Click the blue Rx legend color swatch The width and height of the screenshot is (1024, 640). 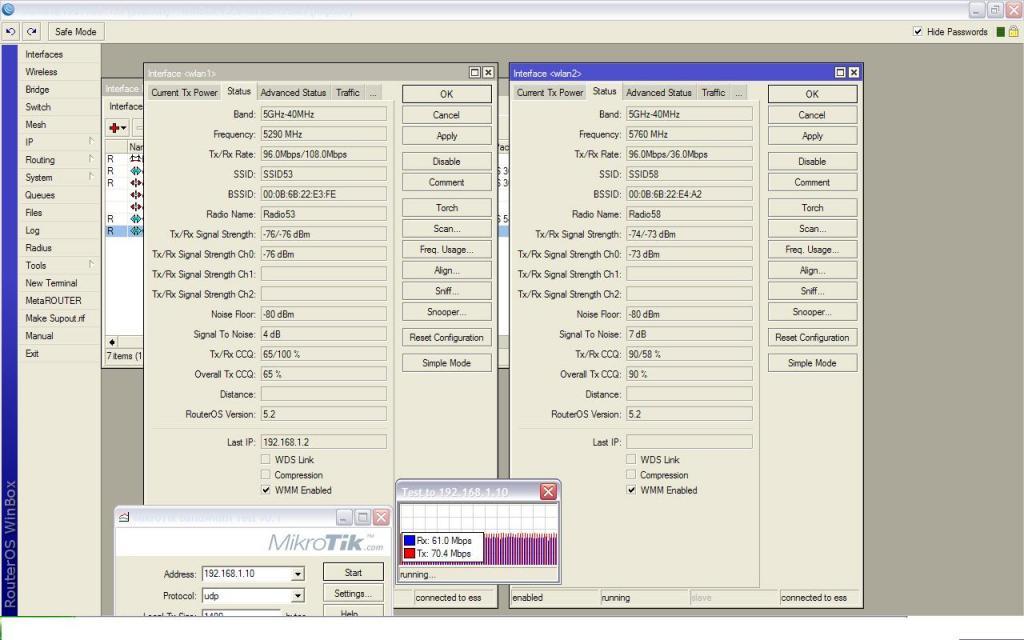409,541
